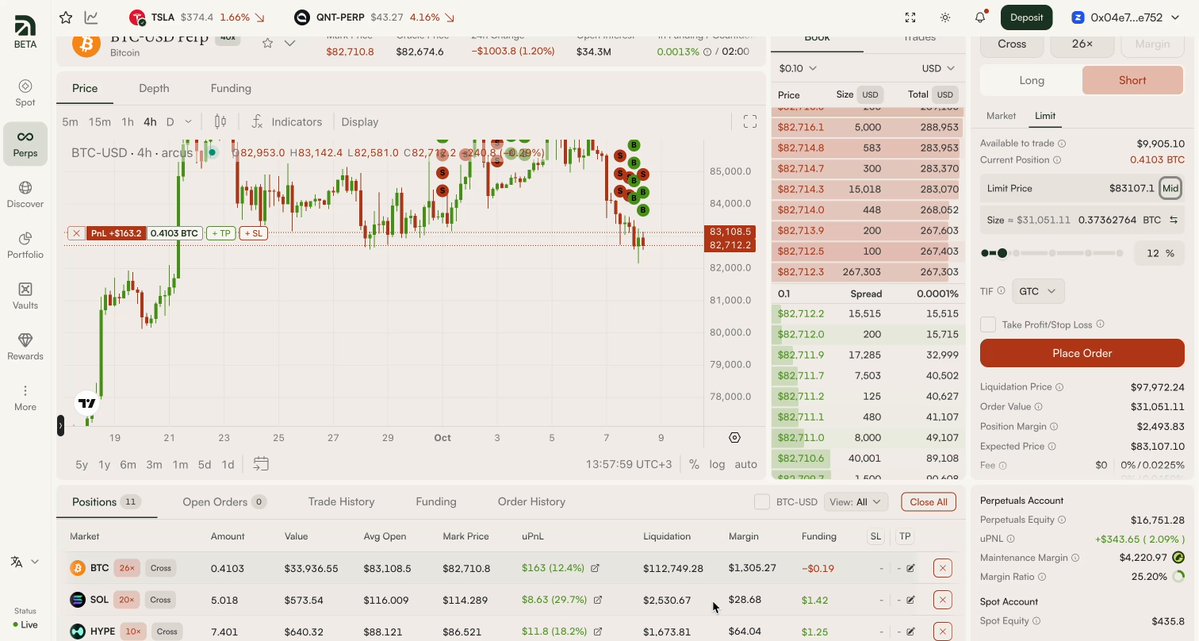Click the Close All button
This screenshot has width=1199, height=641.
click(928, 502)
